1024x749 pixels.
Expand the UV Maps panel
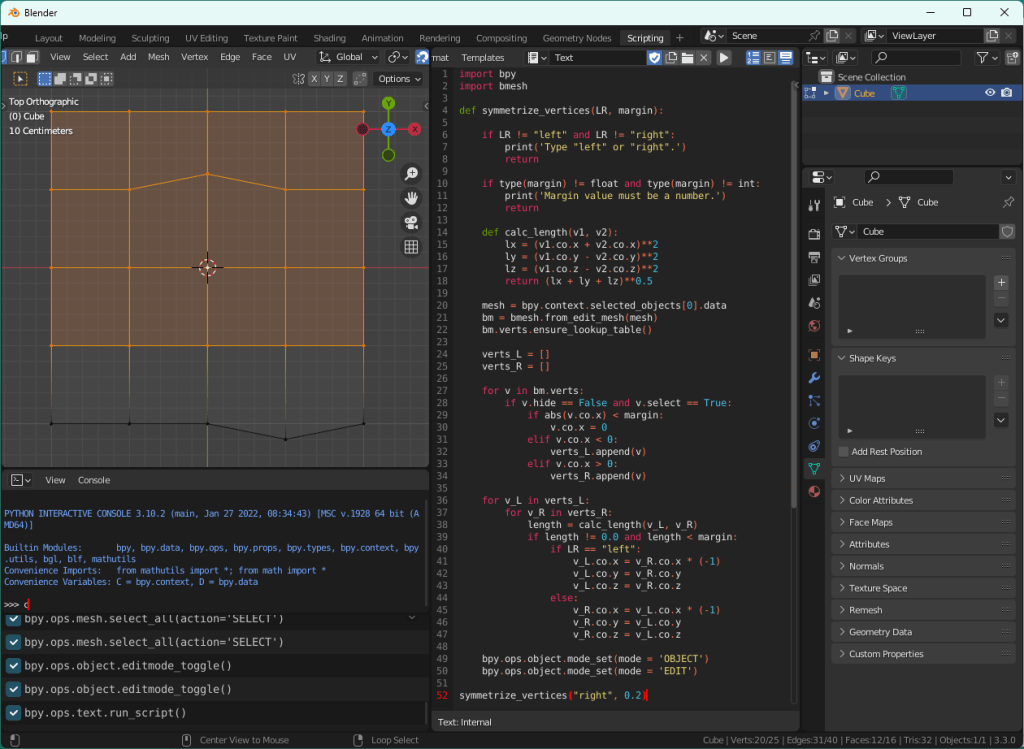coord(866,479)
